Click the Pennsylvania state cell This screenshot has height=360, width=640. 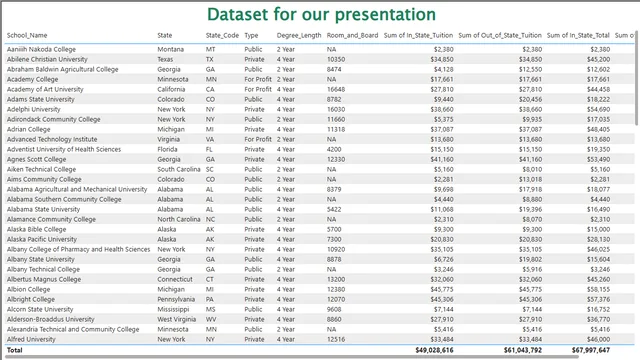(x=176, y=299)
